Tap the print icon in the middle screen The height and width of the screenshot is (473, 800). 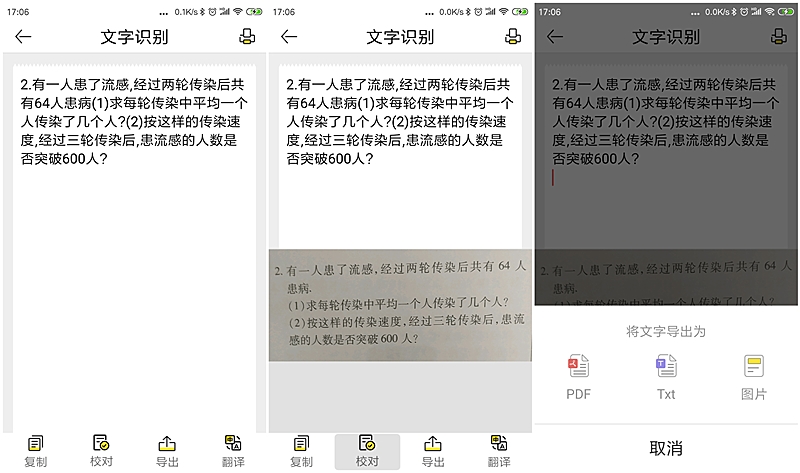(x=513, y=36)
